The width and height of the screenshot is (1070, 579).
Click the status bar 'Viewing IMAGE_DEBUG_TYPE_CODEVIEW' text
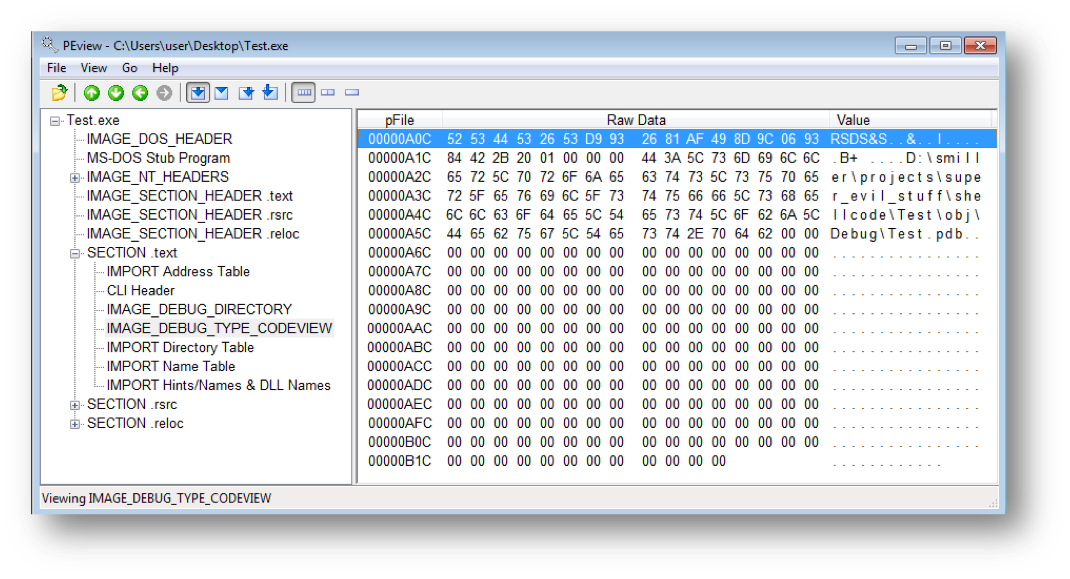point(156,498)
